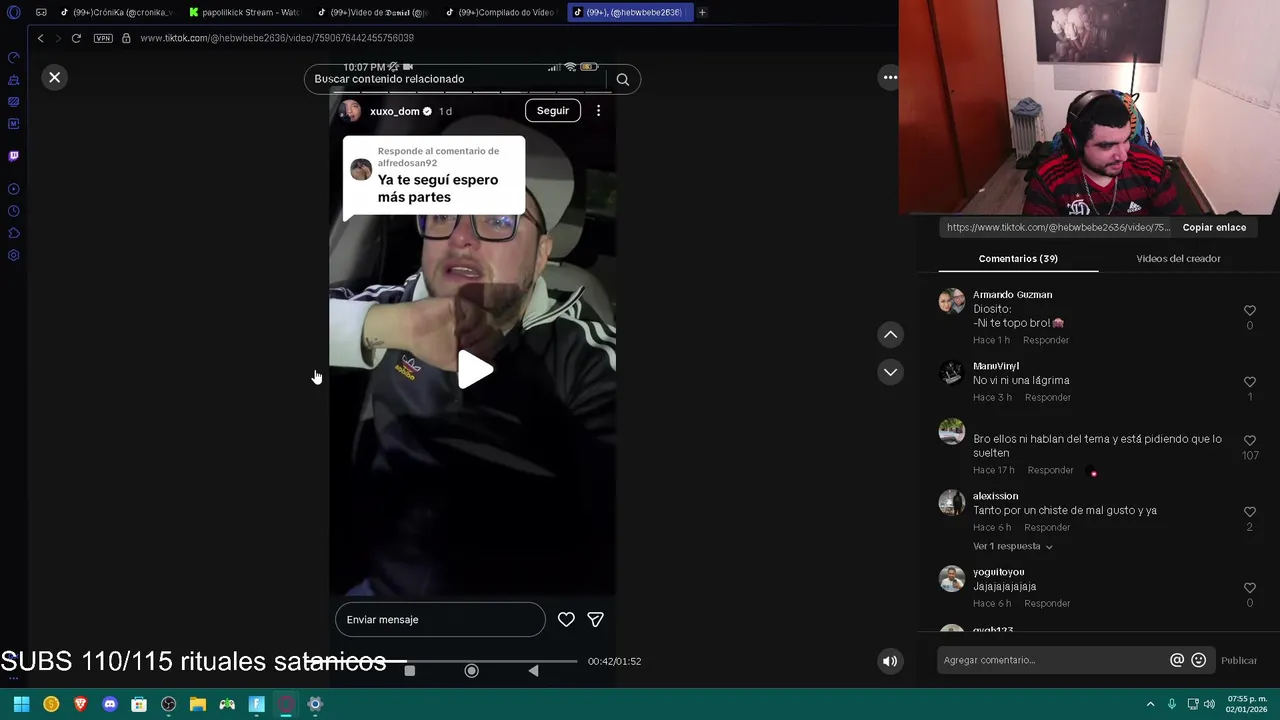The width and height of the screenshot is (1280, 720).
Task: Select the Videos del creador tab
Action: pyautogui.click(x=1178, y=258)
